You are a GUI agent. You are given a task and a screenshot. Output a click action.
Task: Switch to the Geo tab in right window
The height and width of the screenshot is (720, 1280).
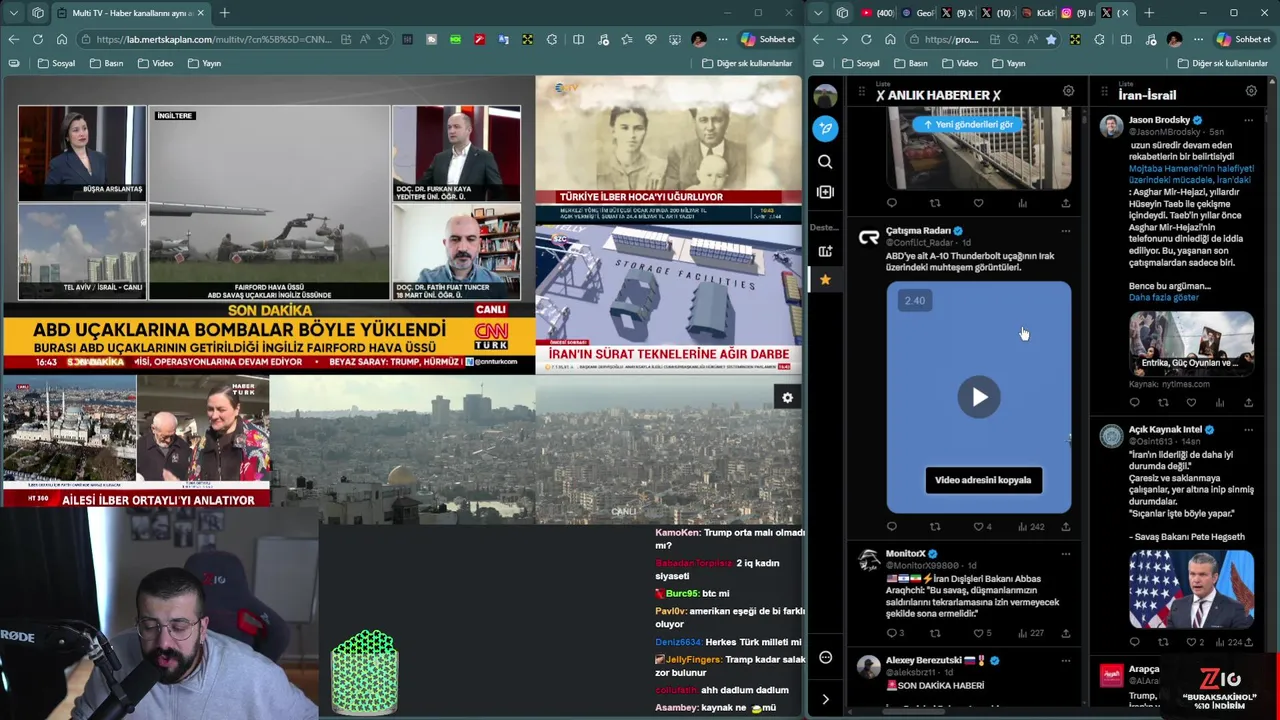[918, 13]
